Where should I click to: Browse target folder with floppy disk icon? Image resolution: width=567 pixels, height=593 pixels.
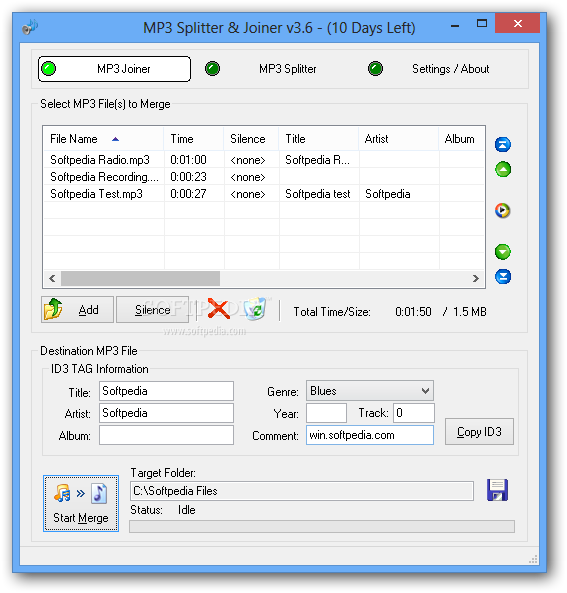click(x=497, y=490)
